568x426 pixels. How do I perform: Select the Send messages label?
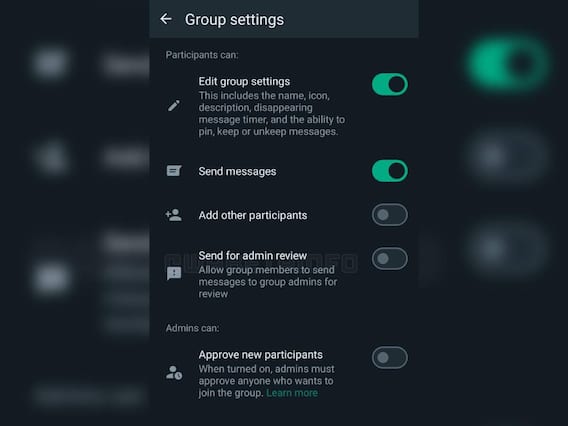[237, 171]
